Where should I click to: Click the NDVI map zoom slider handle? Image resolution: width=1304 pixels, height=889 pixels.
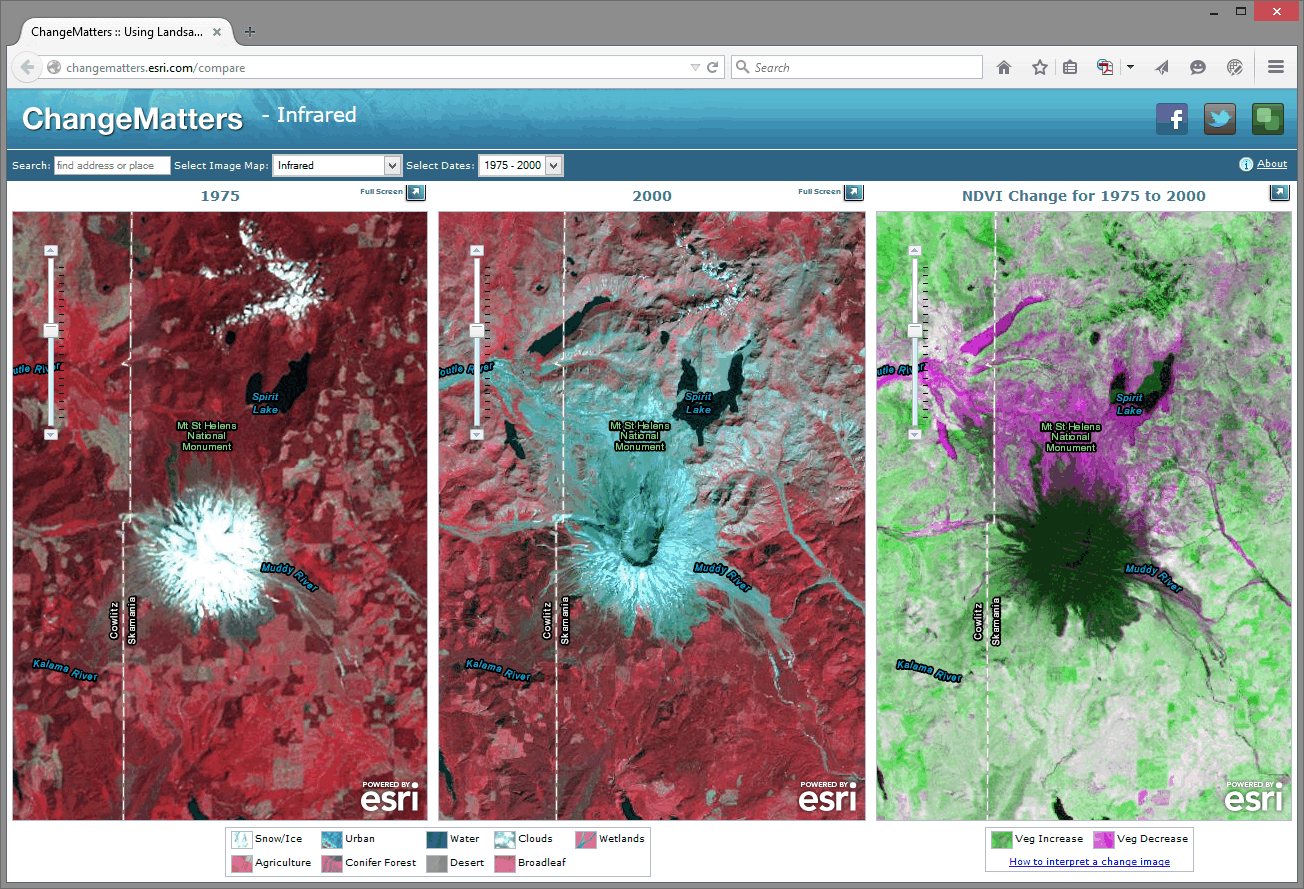(x=914, y=330)
